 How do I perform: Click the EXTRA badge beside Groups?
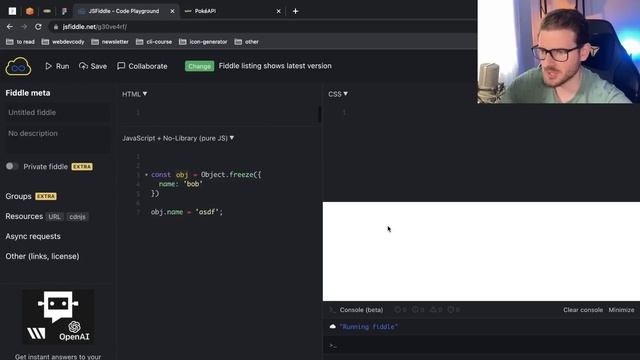pos(46,196)
